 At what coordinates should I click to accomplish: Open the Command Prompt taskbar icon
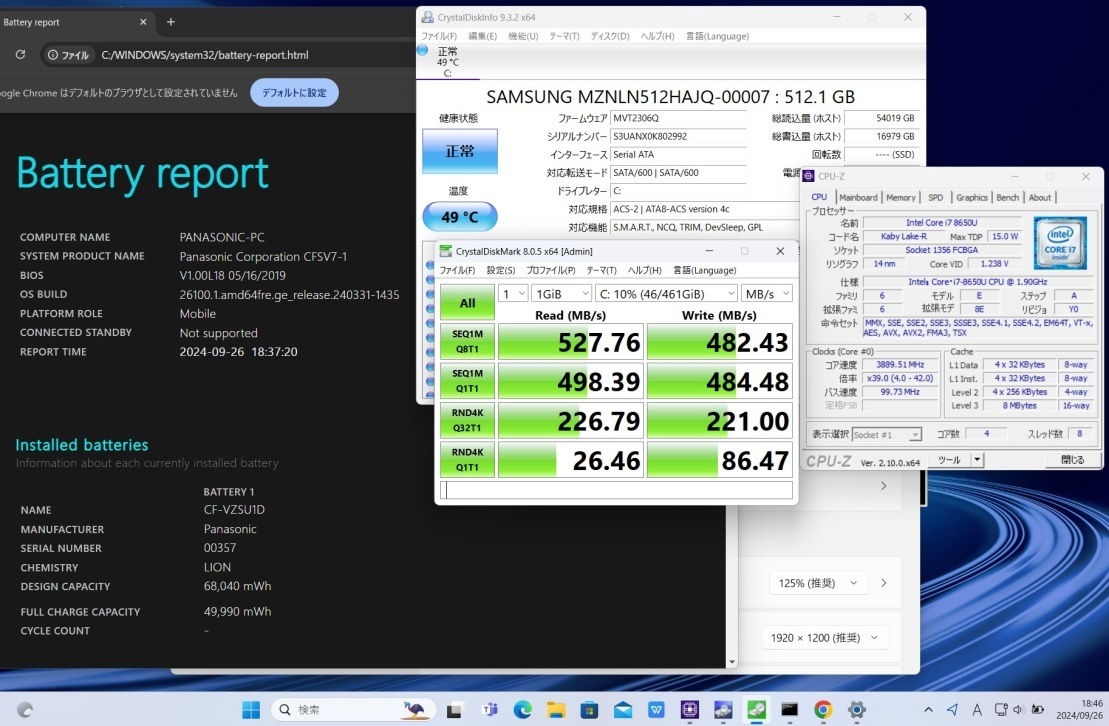[789, 710]
